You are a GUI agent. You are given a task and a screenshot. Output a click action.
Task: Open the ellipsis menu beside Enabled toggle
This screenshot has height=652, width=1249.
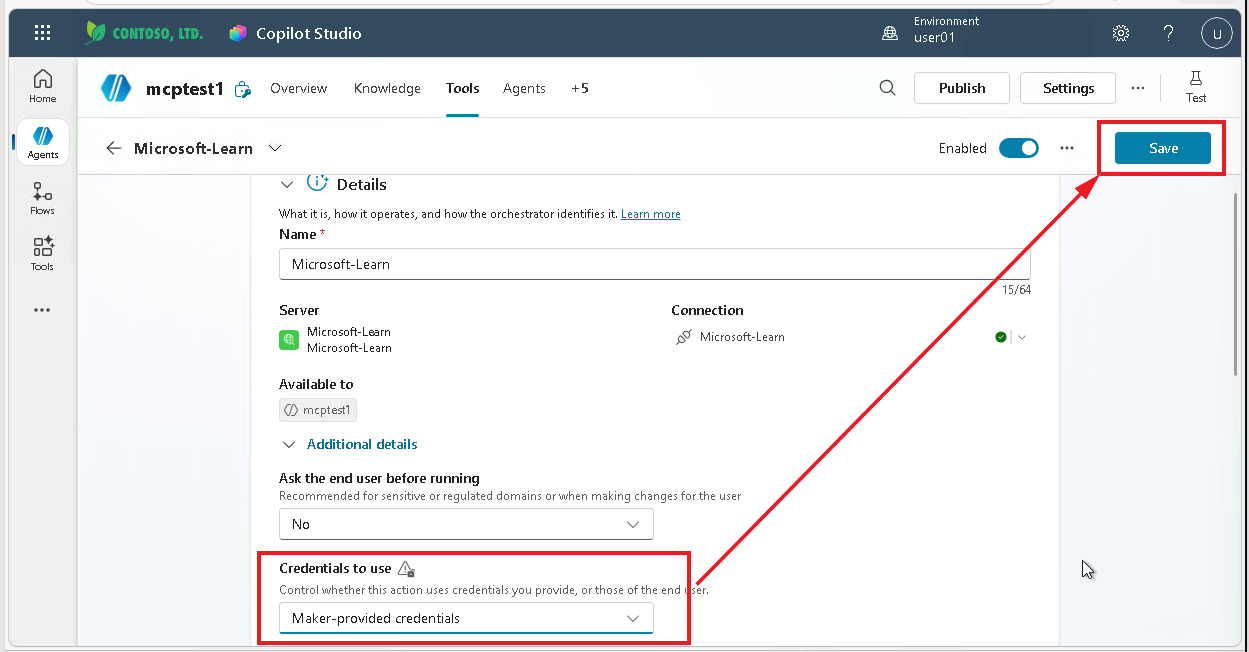[x=1067, y=148]
